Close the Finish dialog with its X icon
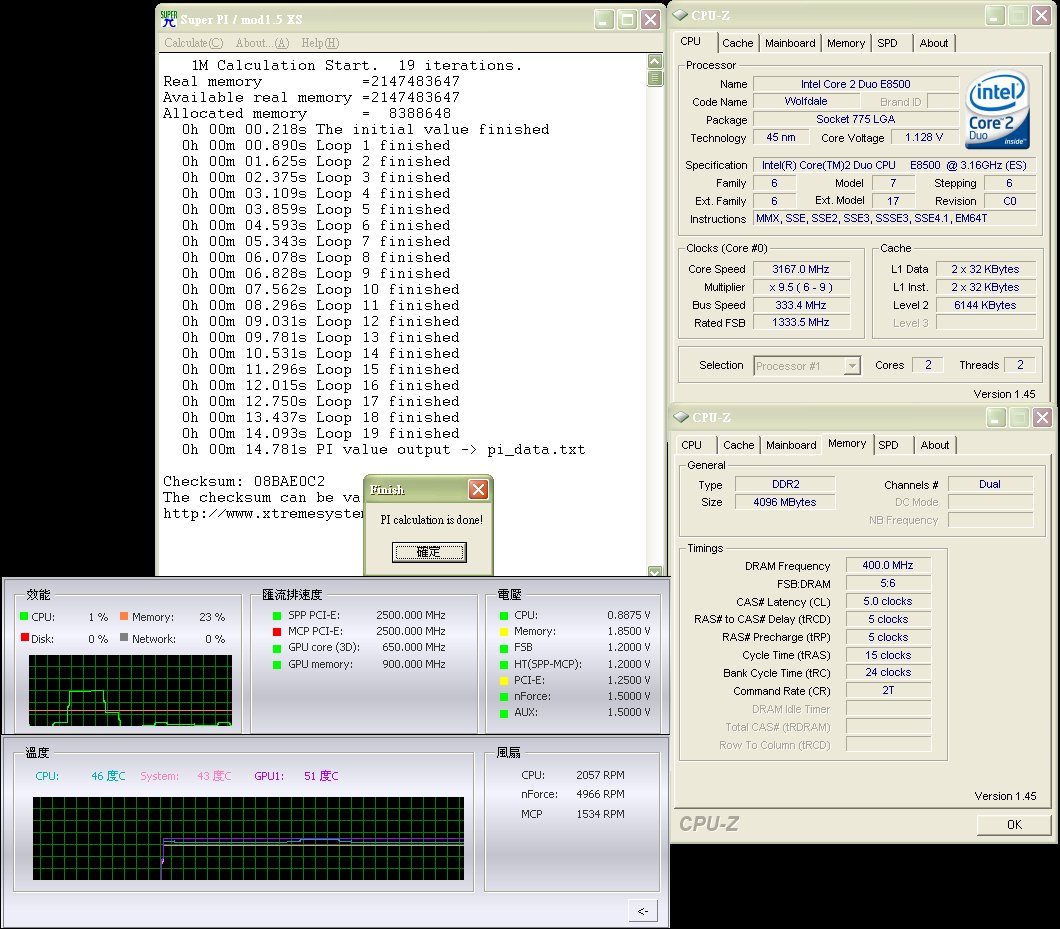 479,490
